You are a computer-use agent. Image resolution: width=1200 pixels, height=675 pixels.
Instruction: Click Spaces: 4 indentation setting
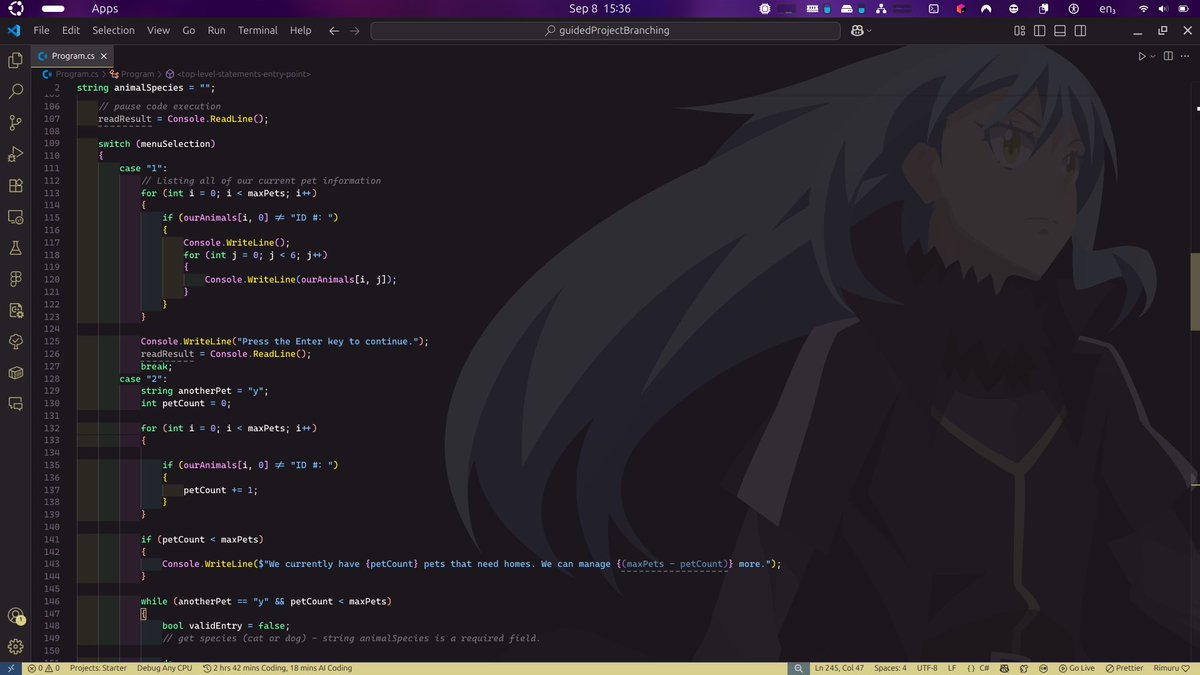pyautogui.click(x=890, y=667)
